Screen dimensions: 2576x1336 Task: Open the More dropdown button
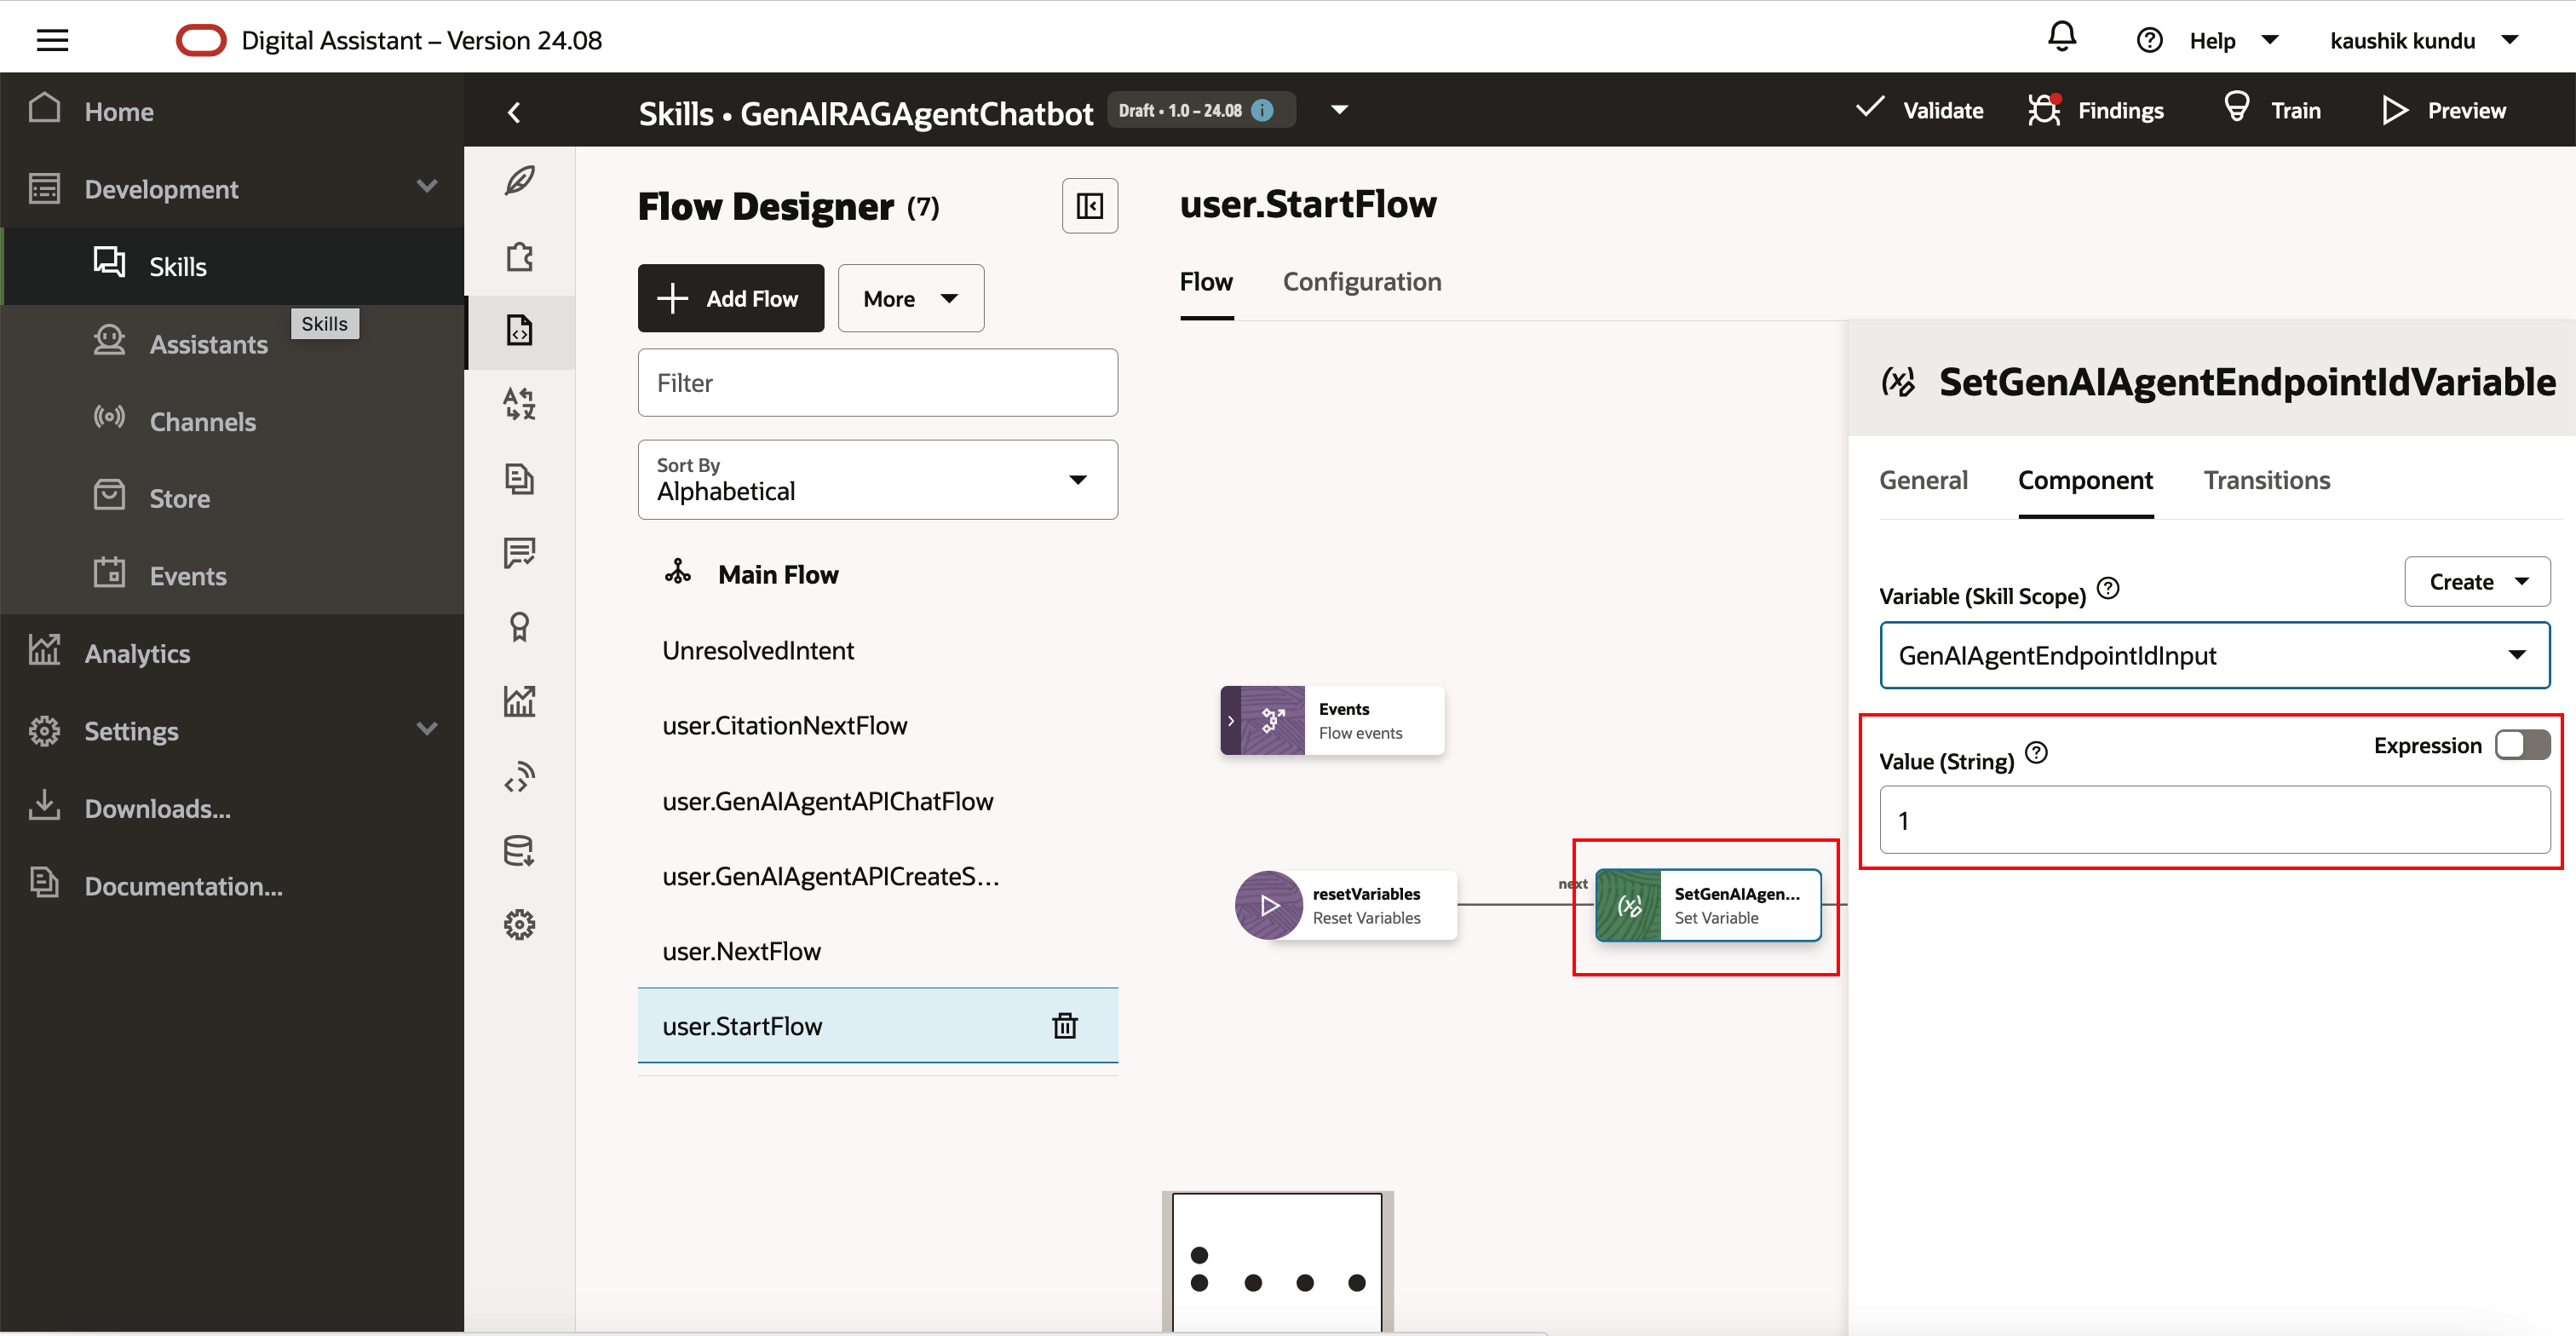click(910, 299)
